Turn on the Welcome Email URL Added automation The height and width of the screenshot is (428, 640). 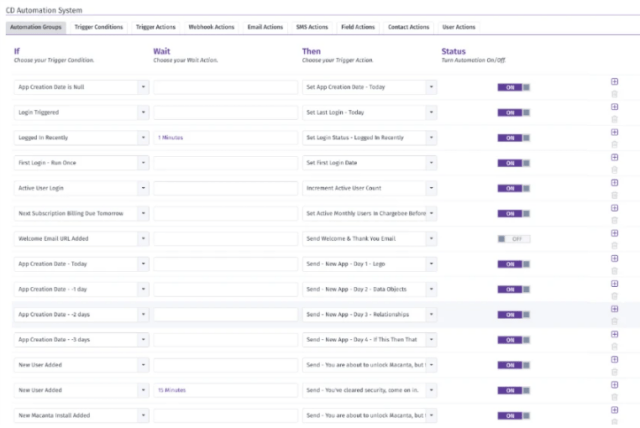point(514,239)
